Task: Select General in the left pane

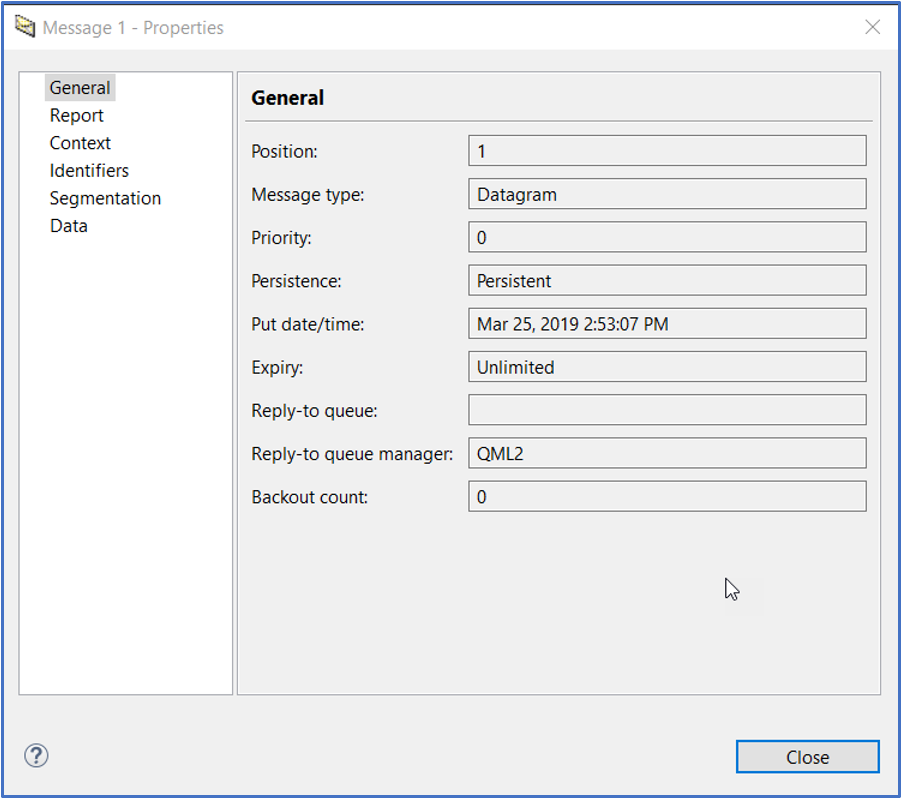Action: [80, 88]
